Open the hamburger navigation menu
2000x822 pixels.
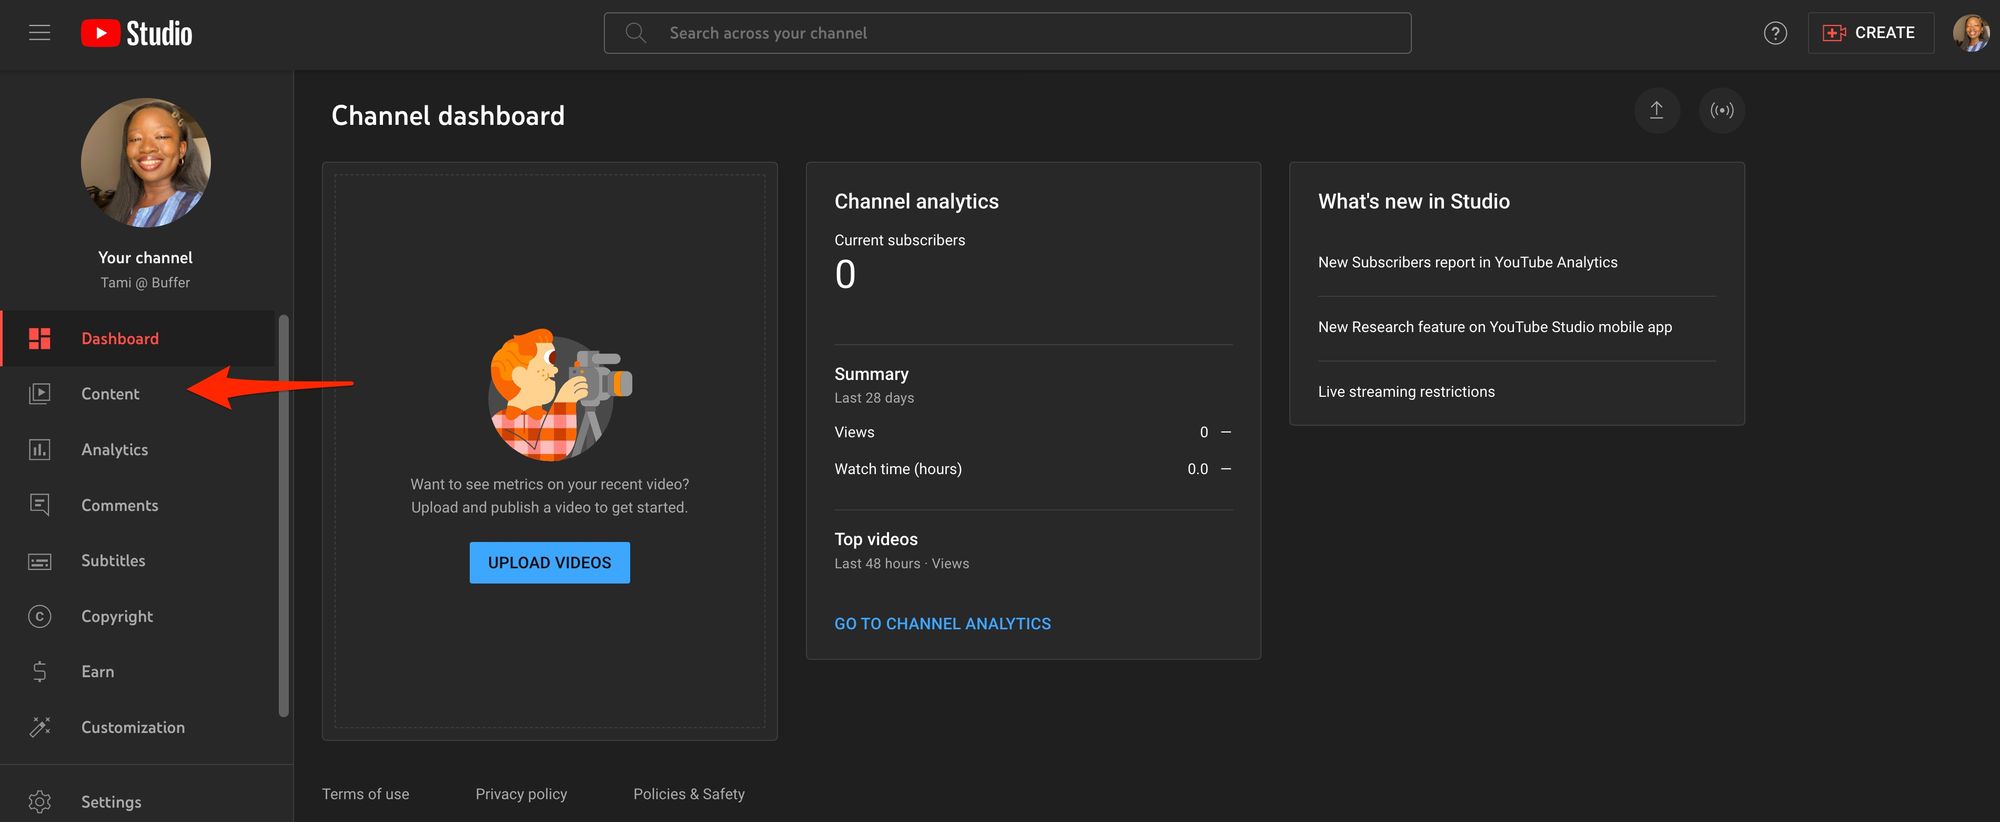tap(39, 33)
